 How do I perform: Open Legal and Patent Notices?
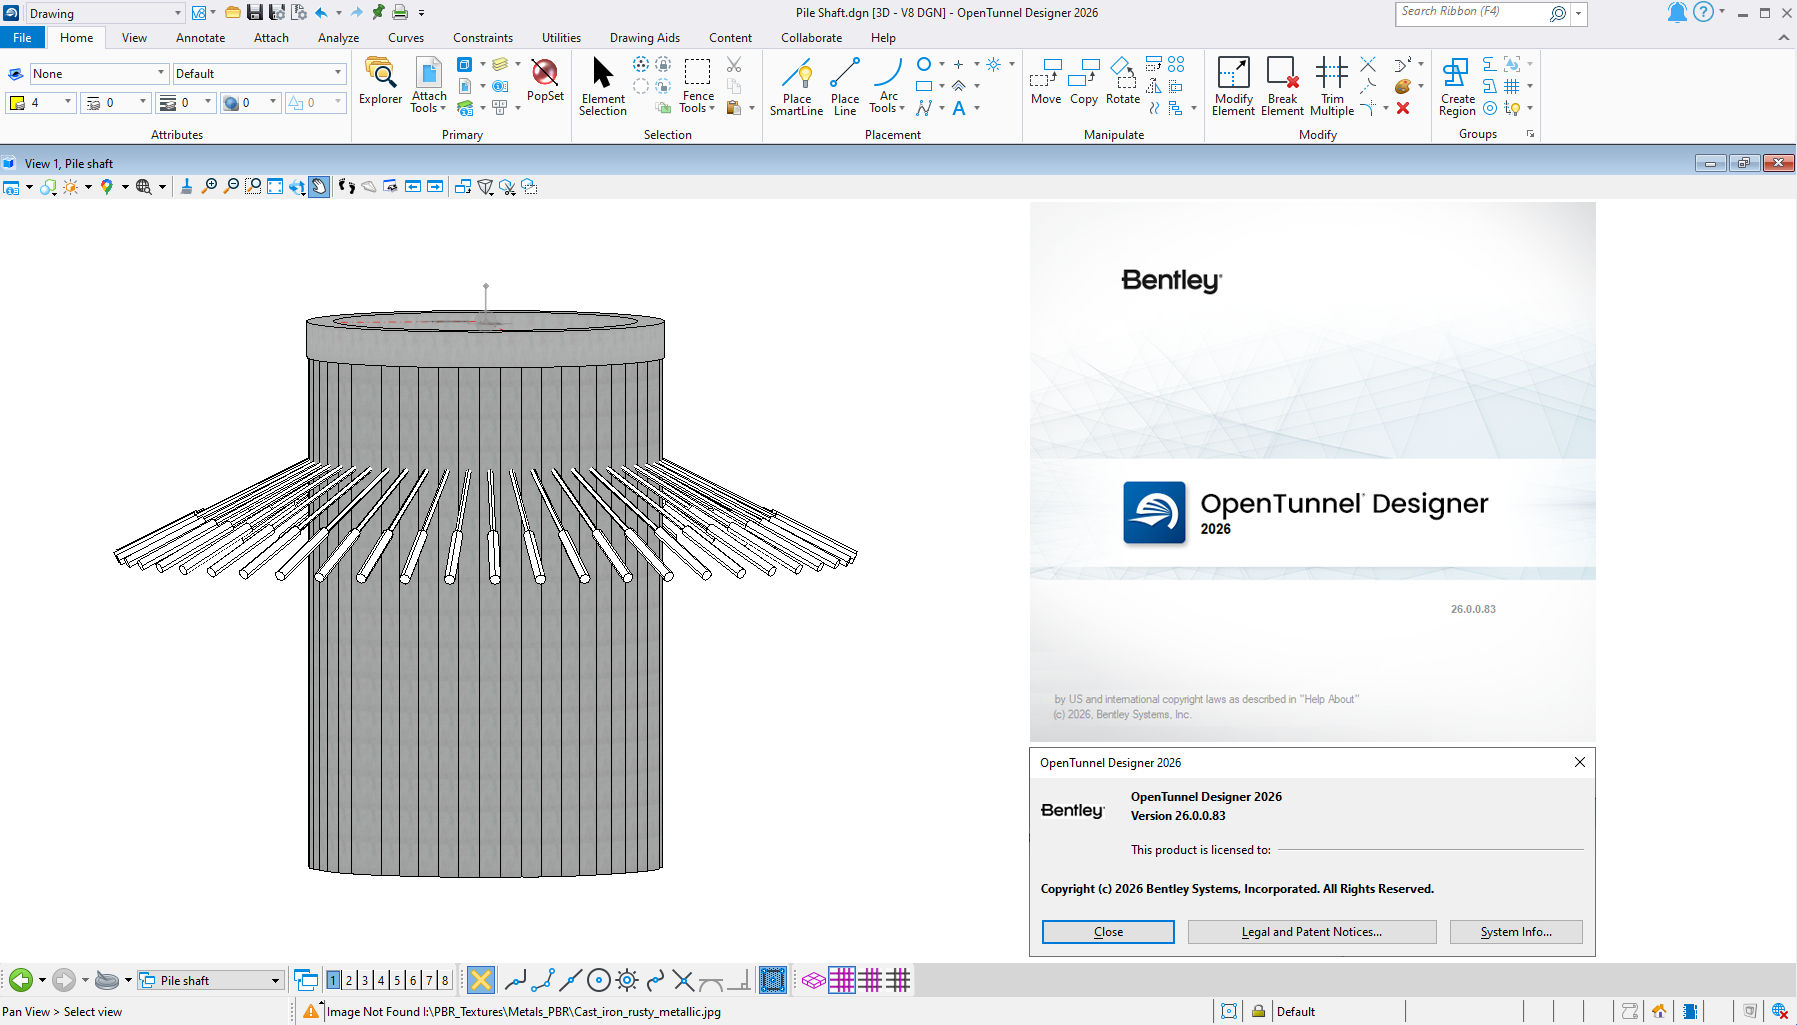[x=1311, y=931]
